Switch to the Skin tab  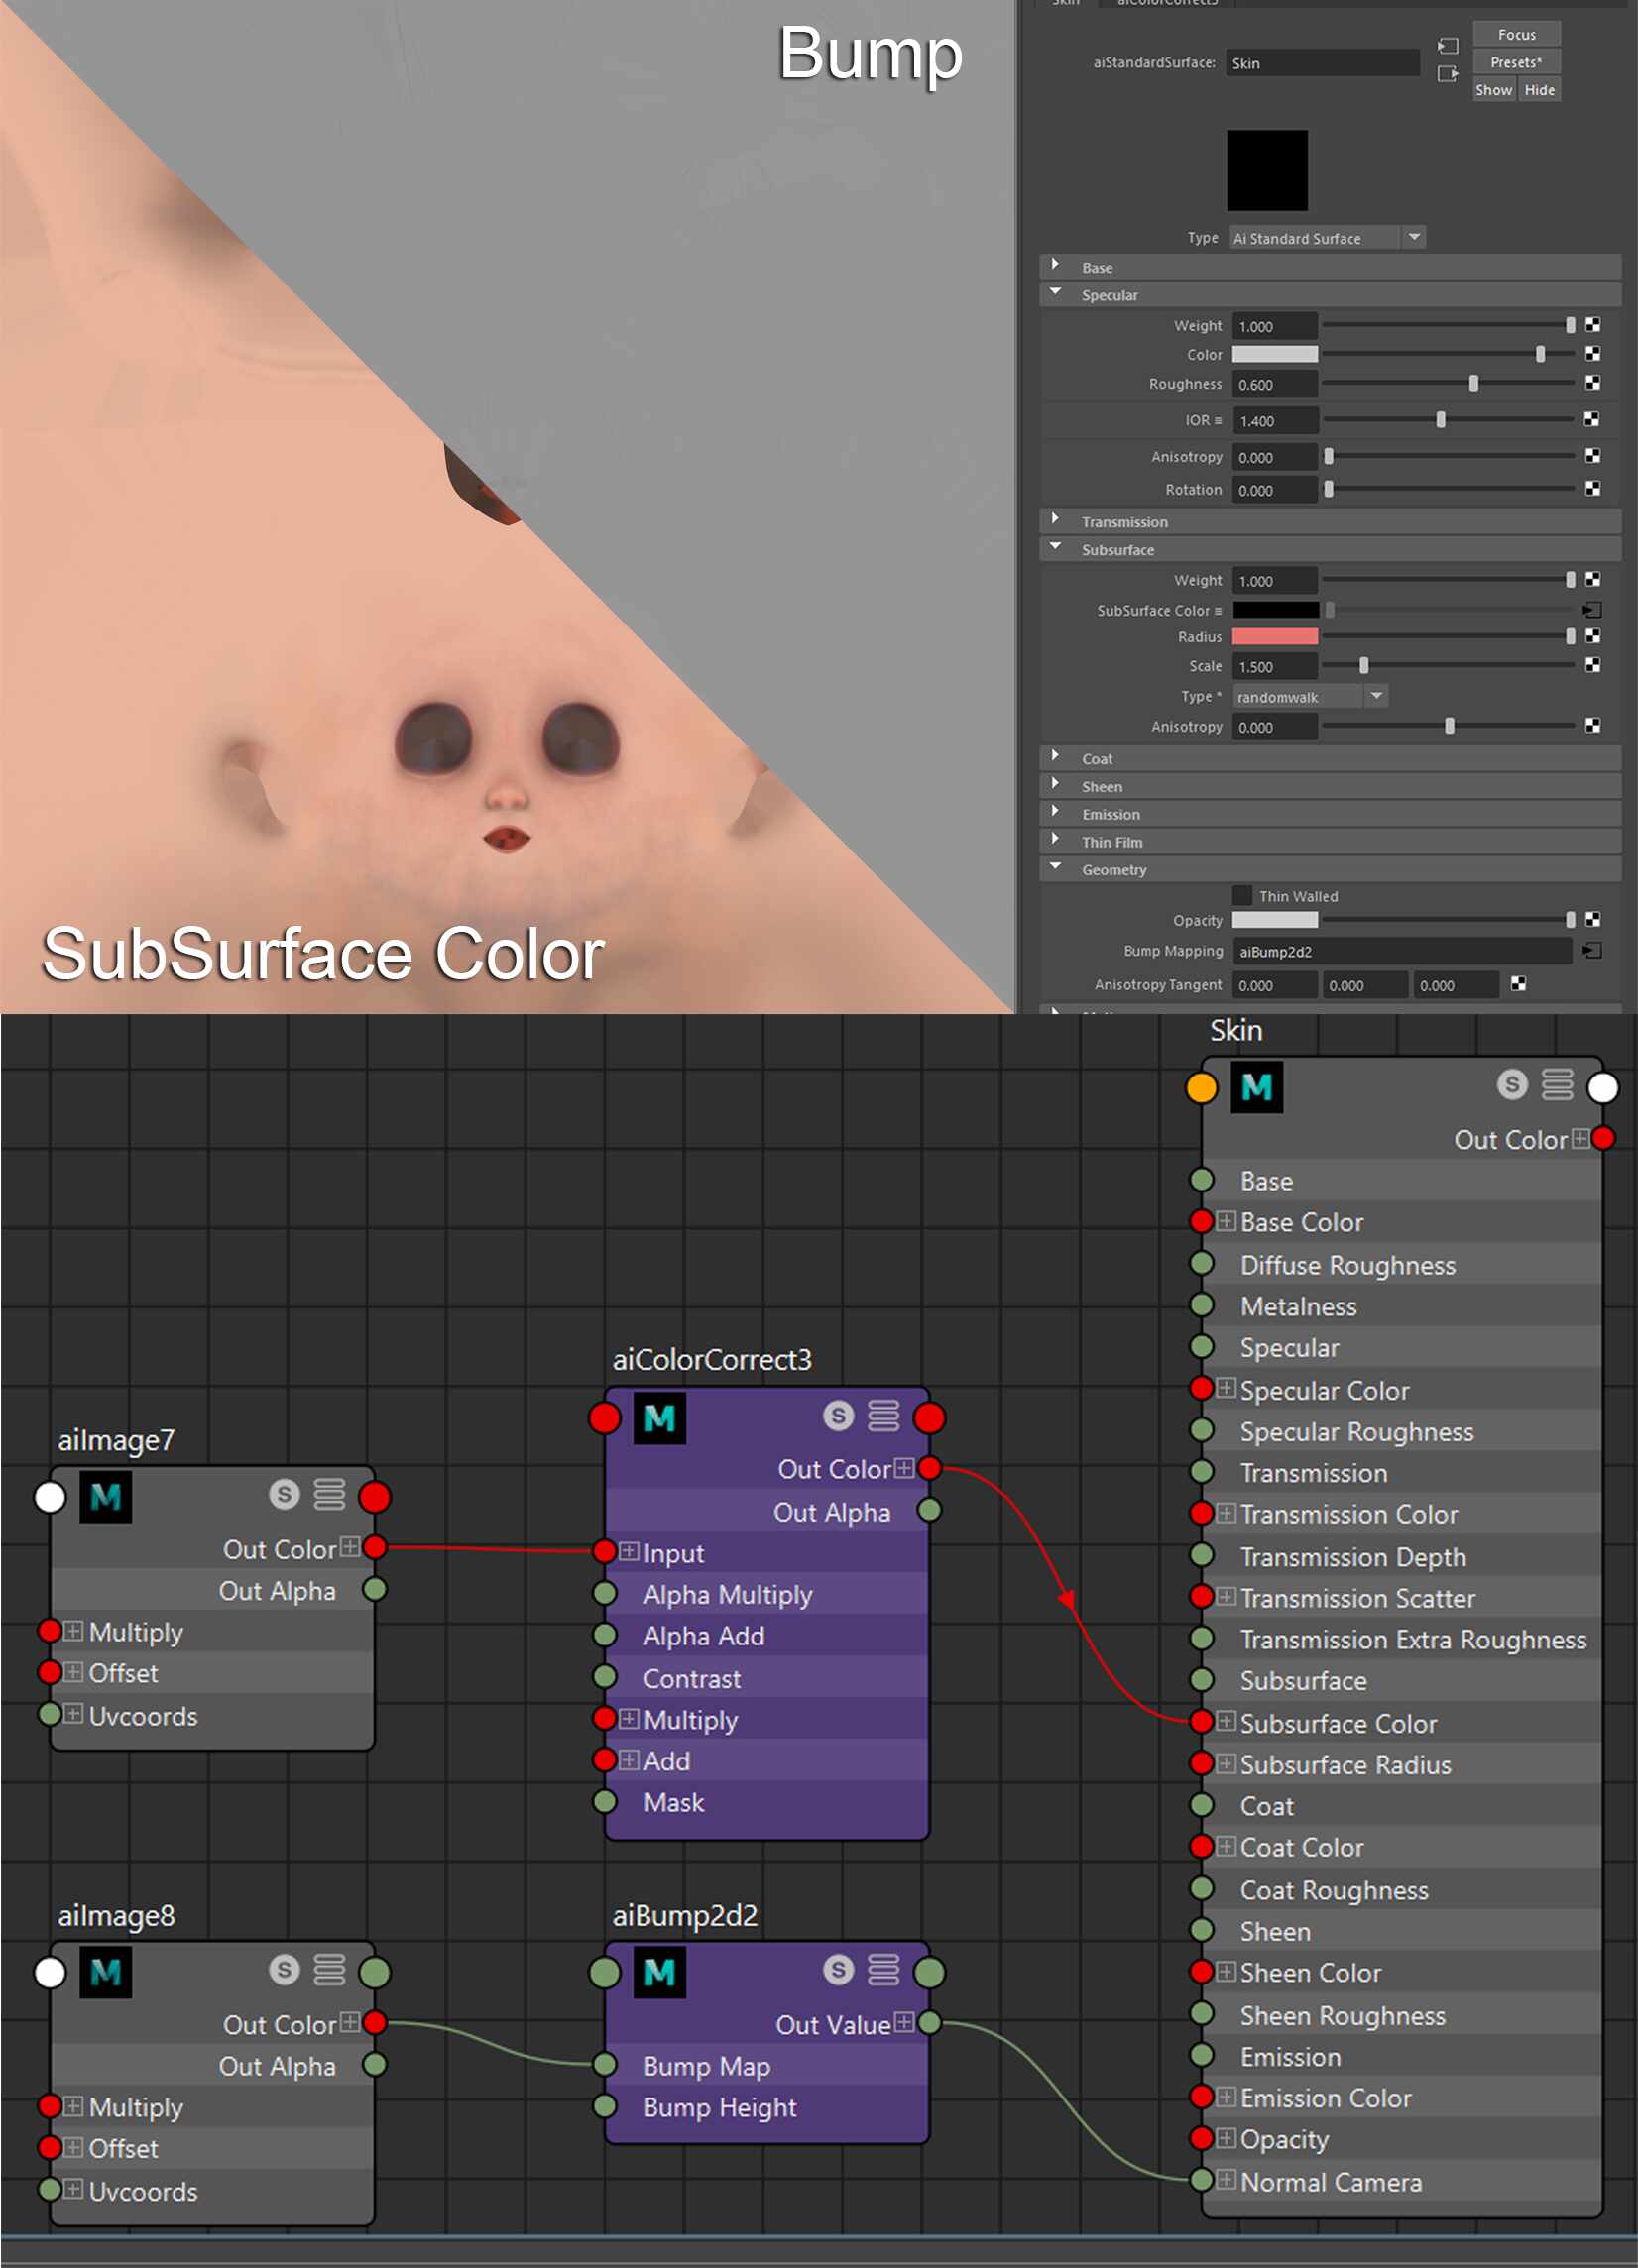[1065, 5]
